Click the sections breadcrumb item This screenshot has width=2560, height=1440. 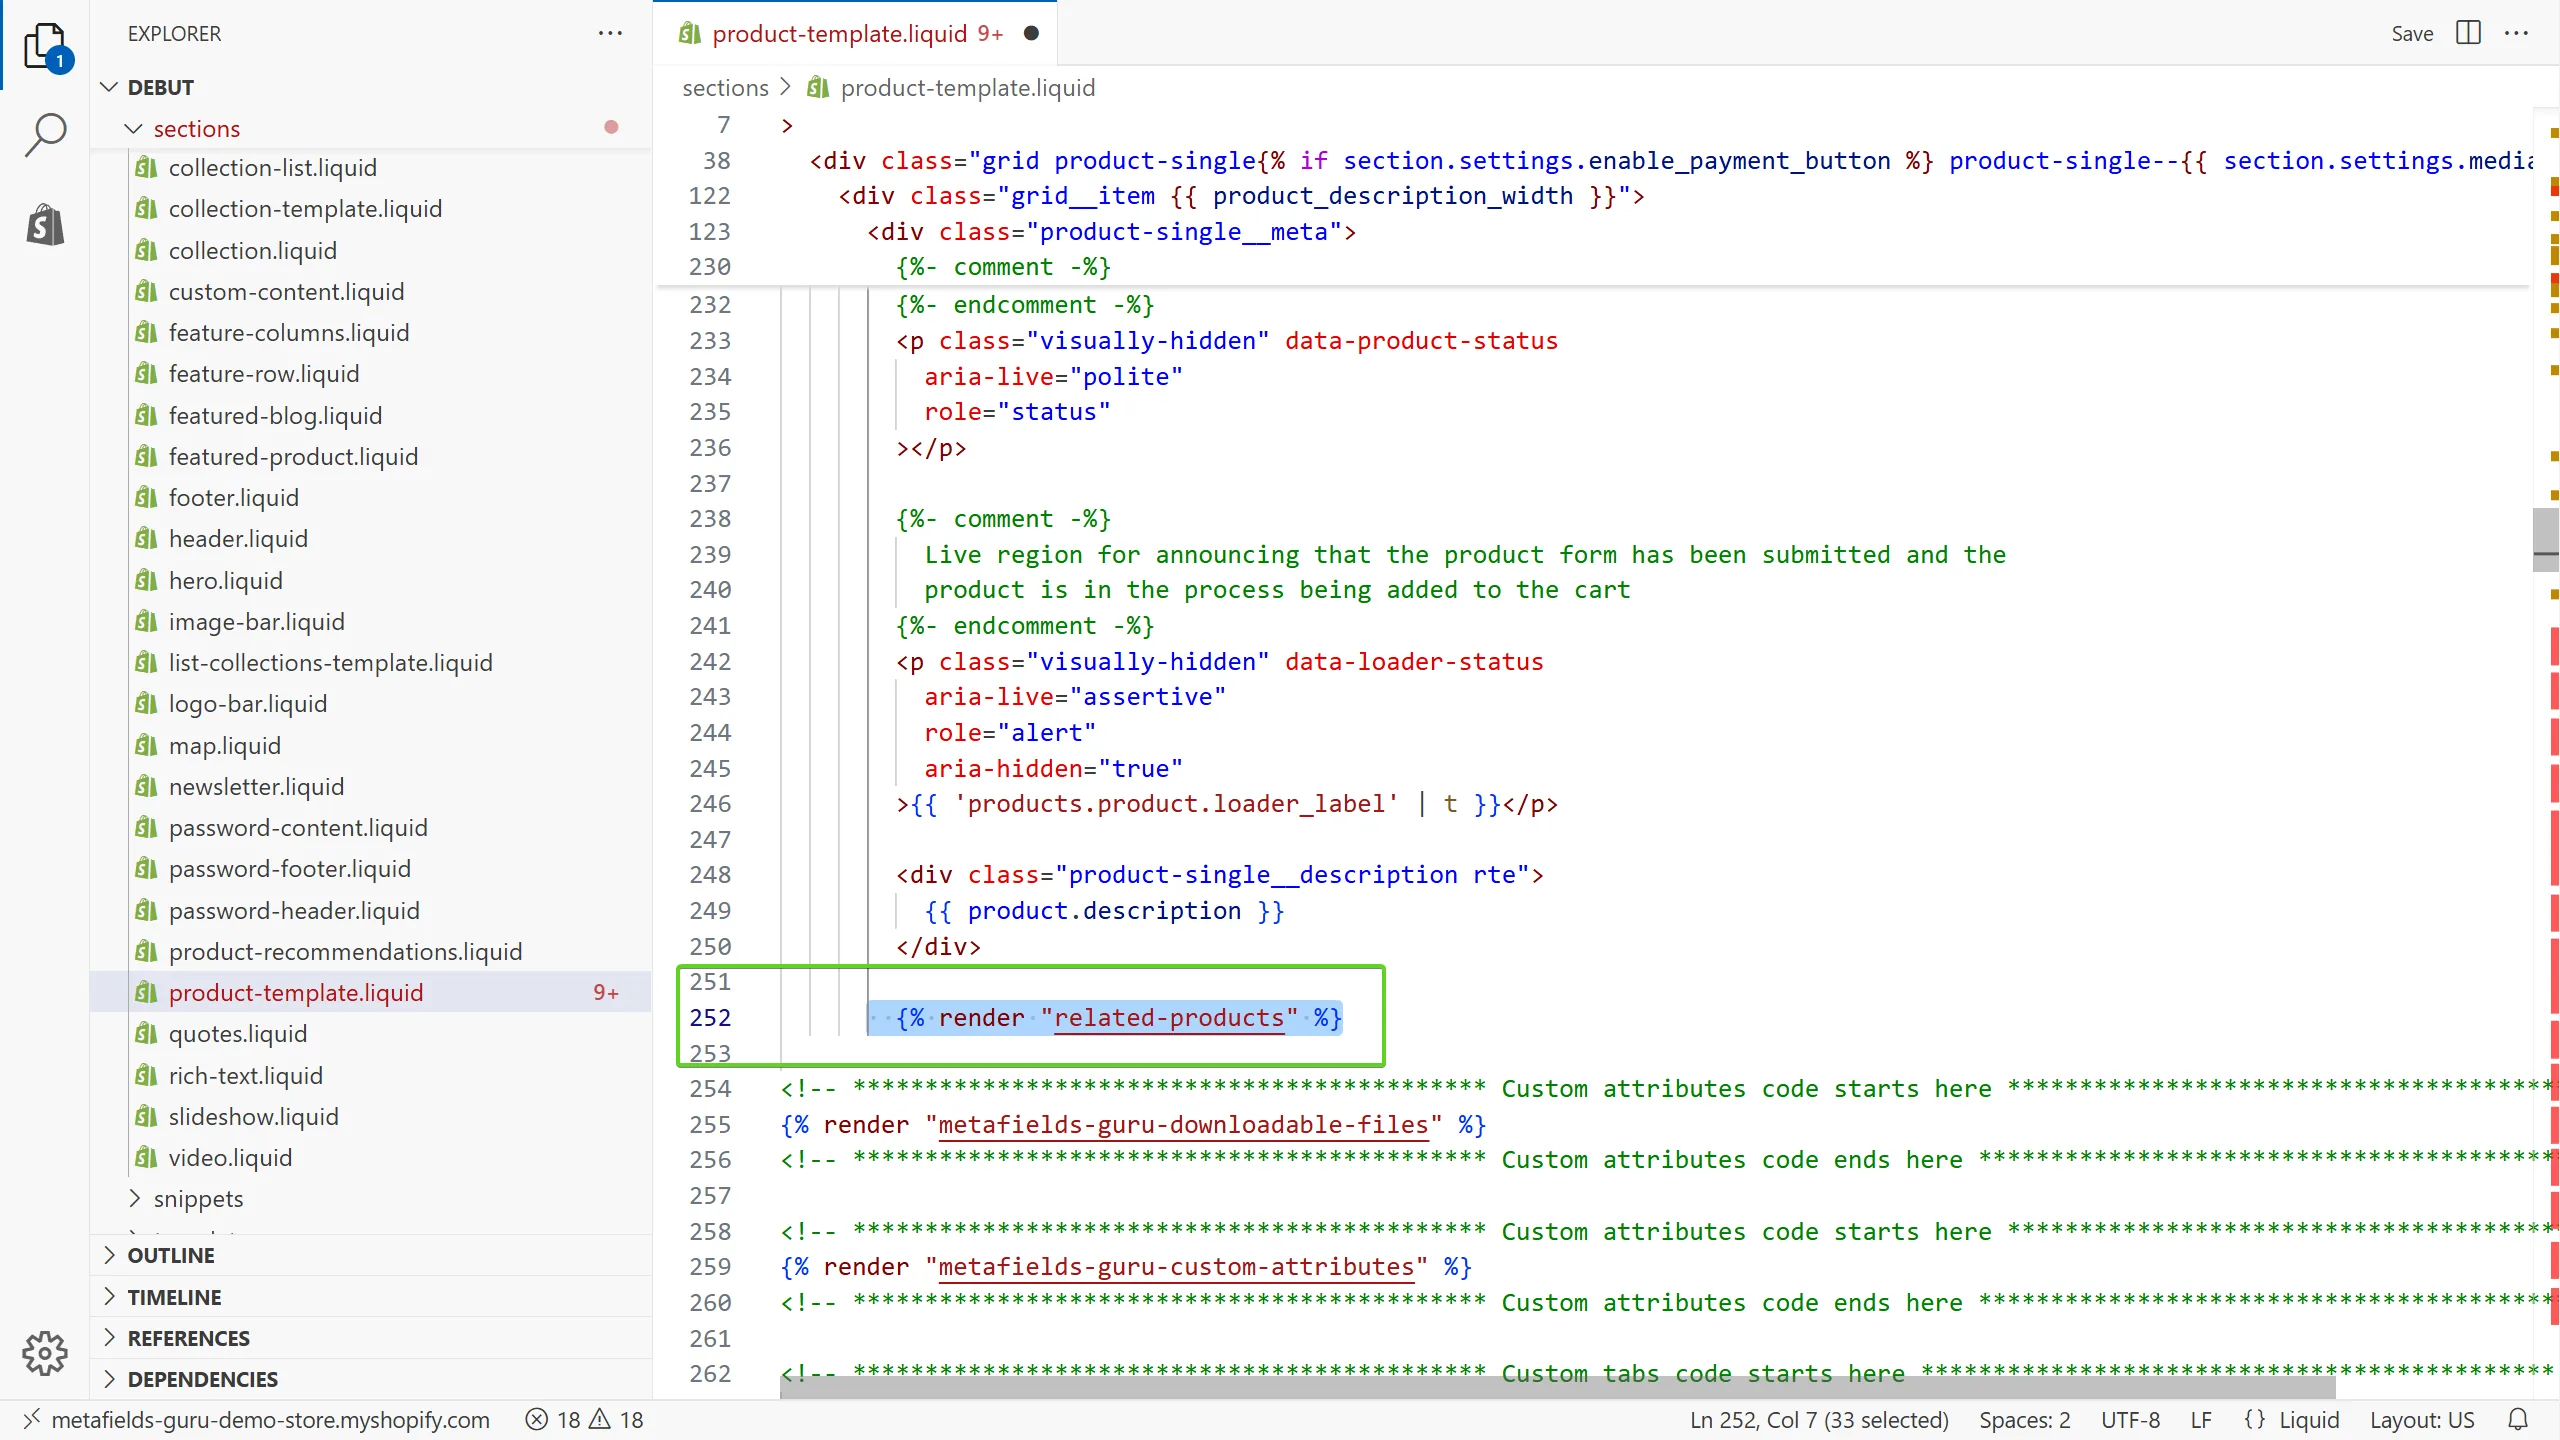(x=725, y=88)
